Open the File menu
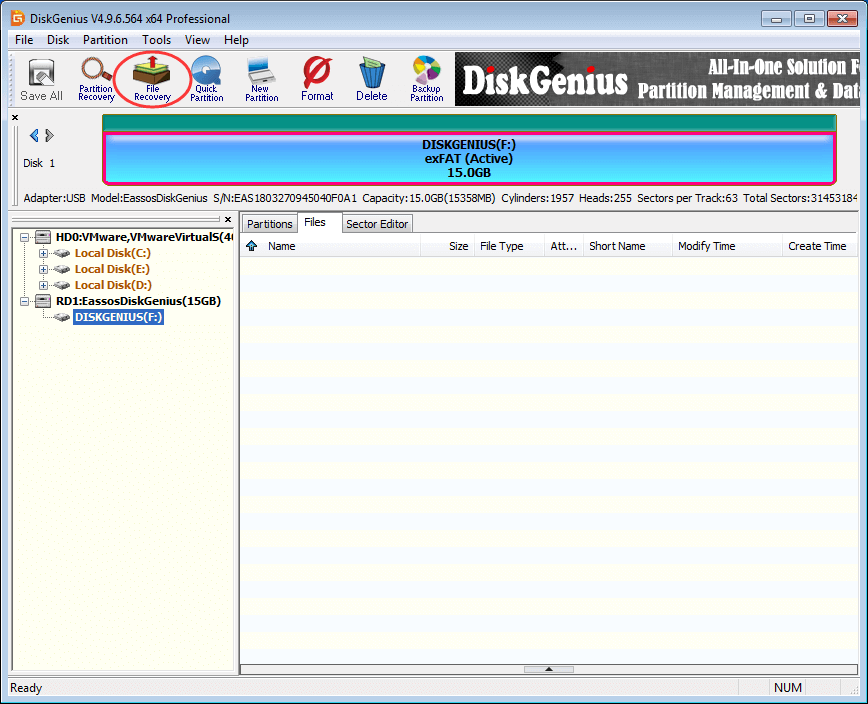868x704 pixels. [24, 40]
